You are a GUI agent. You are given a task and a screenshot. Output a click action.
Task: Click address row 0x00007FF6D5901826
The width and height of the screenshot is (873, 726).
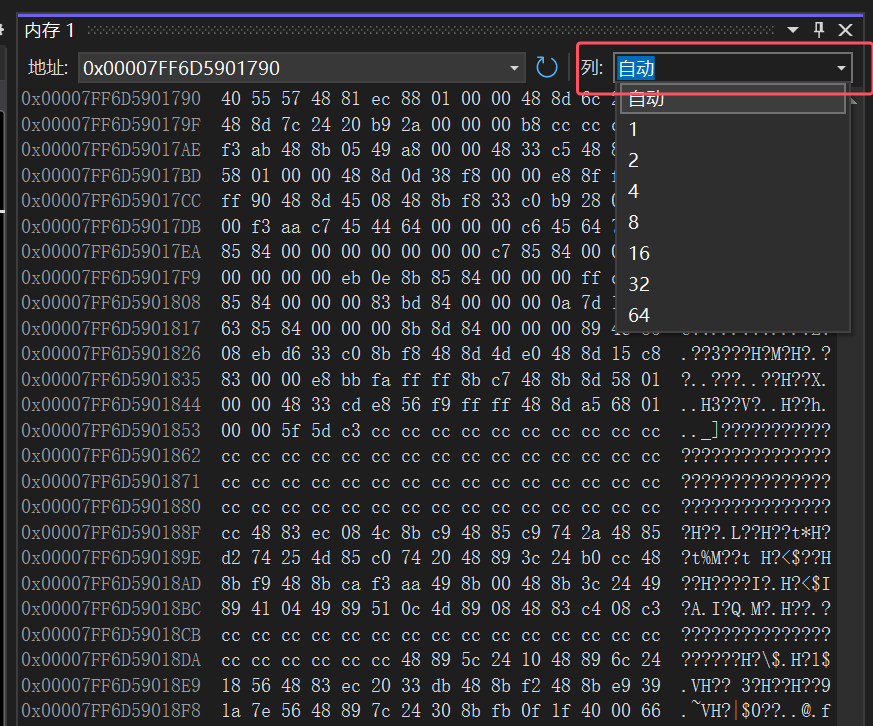111,354
